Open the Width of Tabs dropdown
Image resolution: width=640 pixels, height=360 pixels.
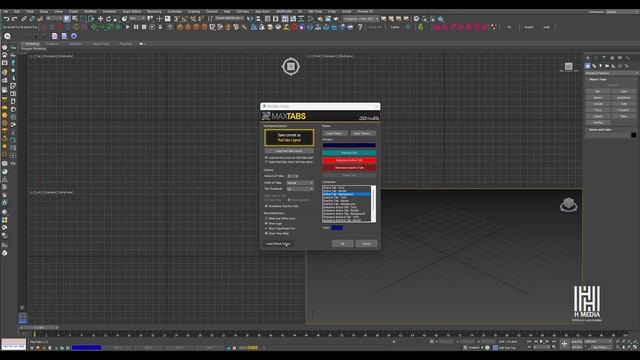pyautogui.click(x=300, y=182)
